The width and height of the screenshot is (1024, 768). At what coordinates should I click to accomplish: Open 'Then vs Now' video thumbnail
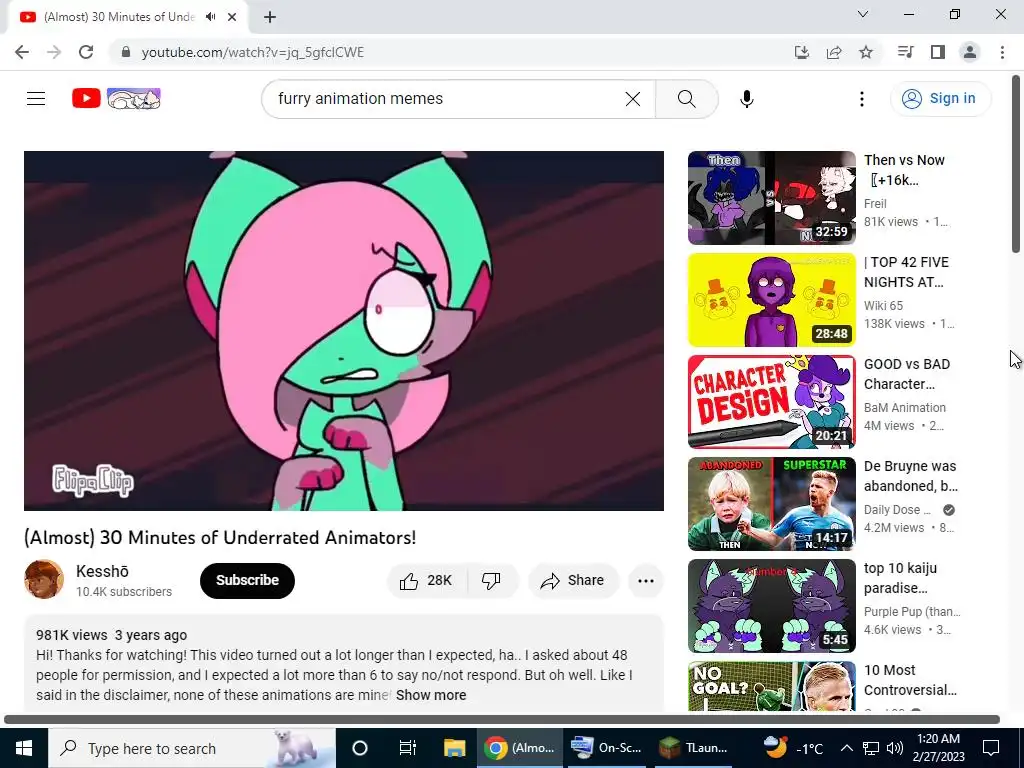(771, 198)
